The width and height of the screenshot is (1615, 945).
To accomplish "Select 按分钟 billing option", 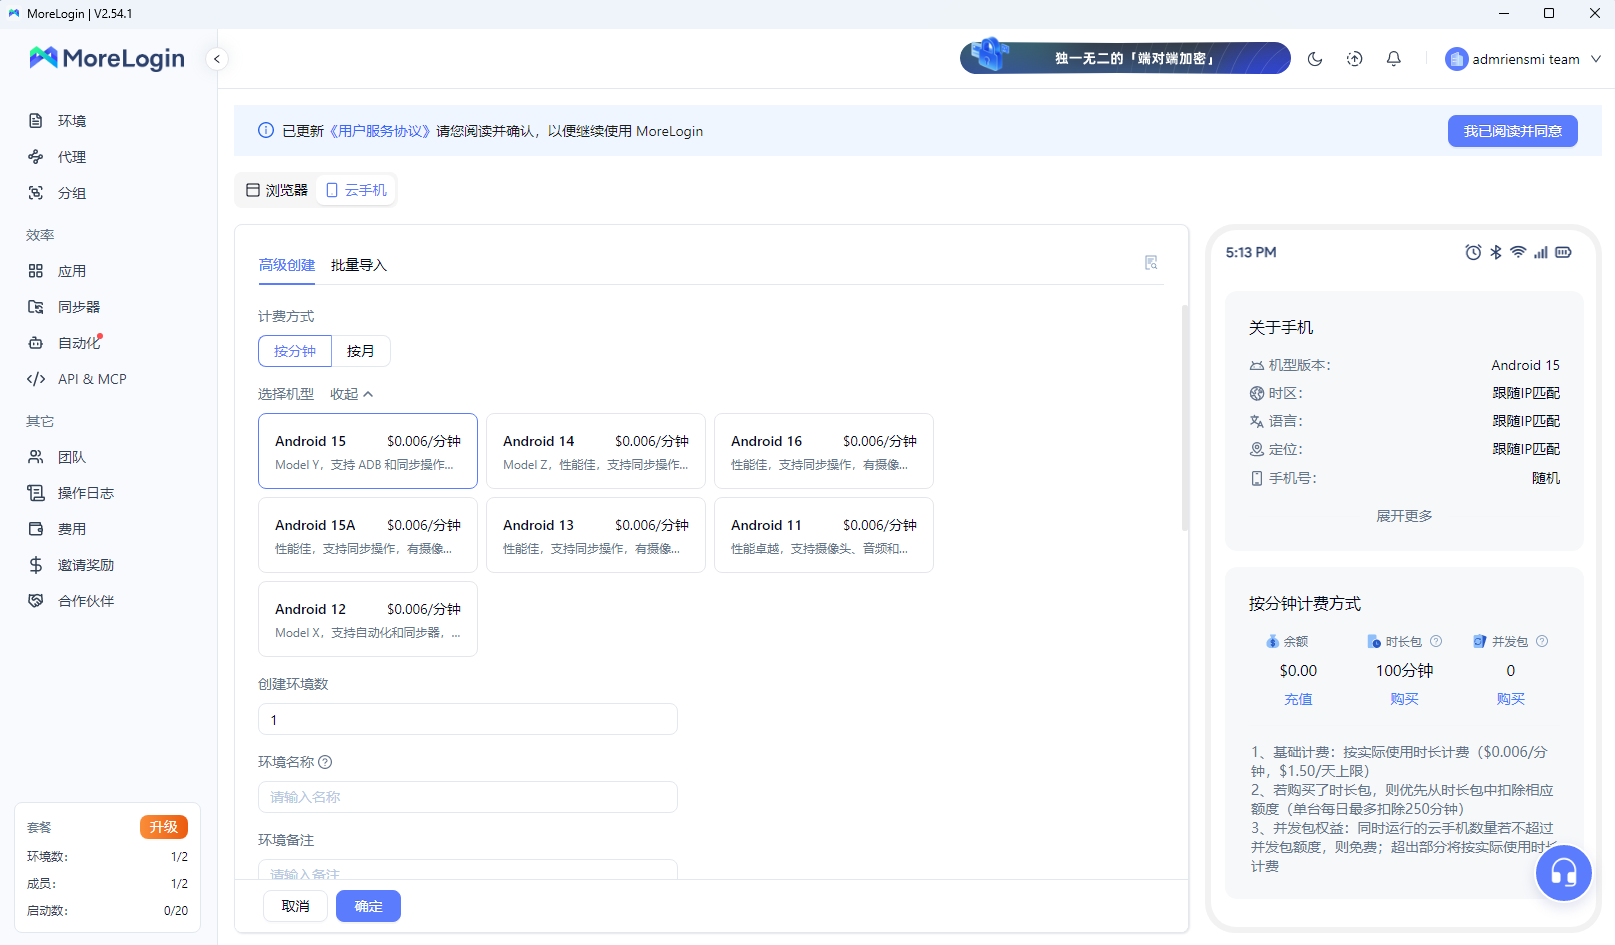I will (295, 351).
